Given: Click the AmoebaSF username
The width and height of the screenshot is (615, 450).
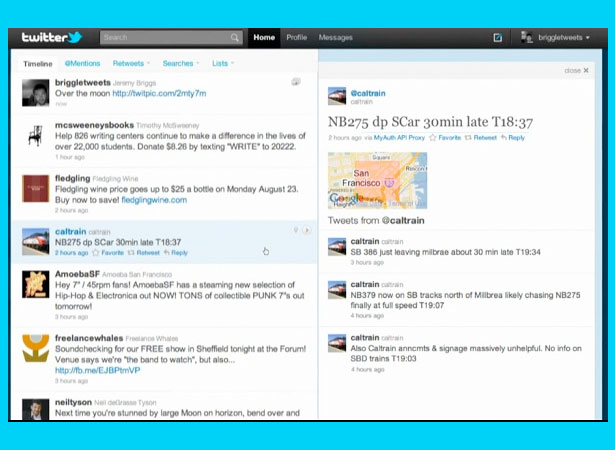Looking at the screenshot, I should pos(77,274).
